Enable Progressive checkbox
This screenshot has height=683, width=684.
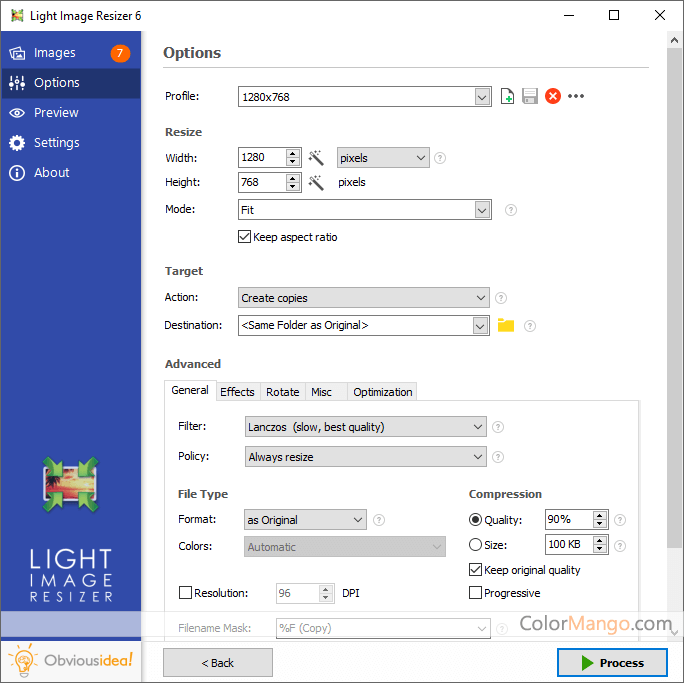click(x=475, y=593)
